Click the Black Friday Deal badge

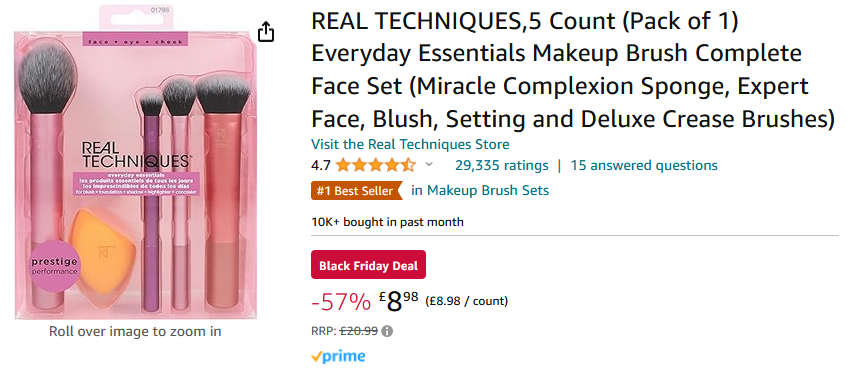pyautogui.click(x=368, y=266)
